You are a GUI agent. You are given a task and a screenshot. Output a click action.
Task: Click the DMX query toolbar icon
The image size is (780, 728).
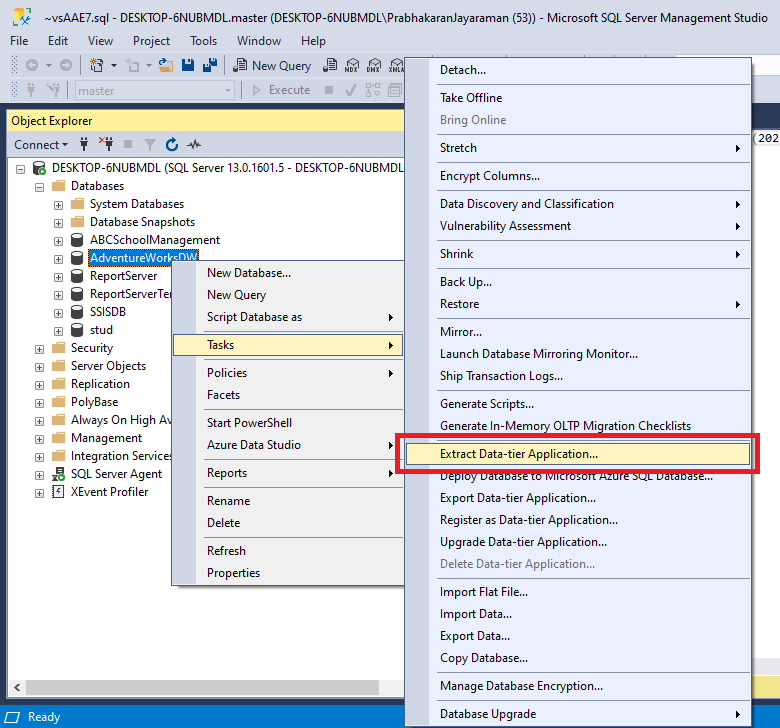click(374, 65)
